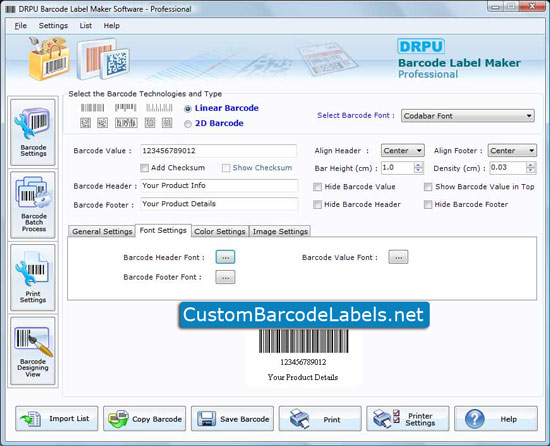
Task: Toggle the Hide Barcode Footer checkbox
Action: pos(428,204)
